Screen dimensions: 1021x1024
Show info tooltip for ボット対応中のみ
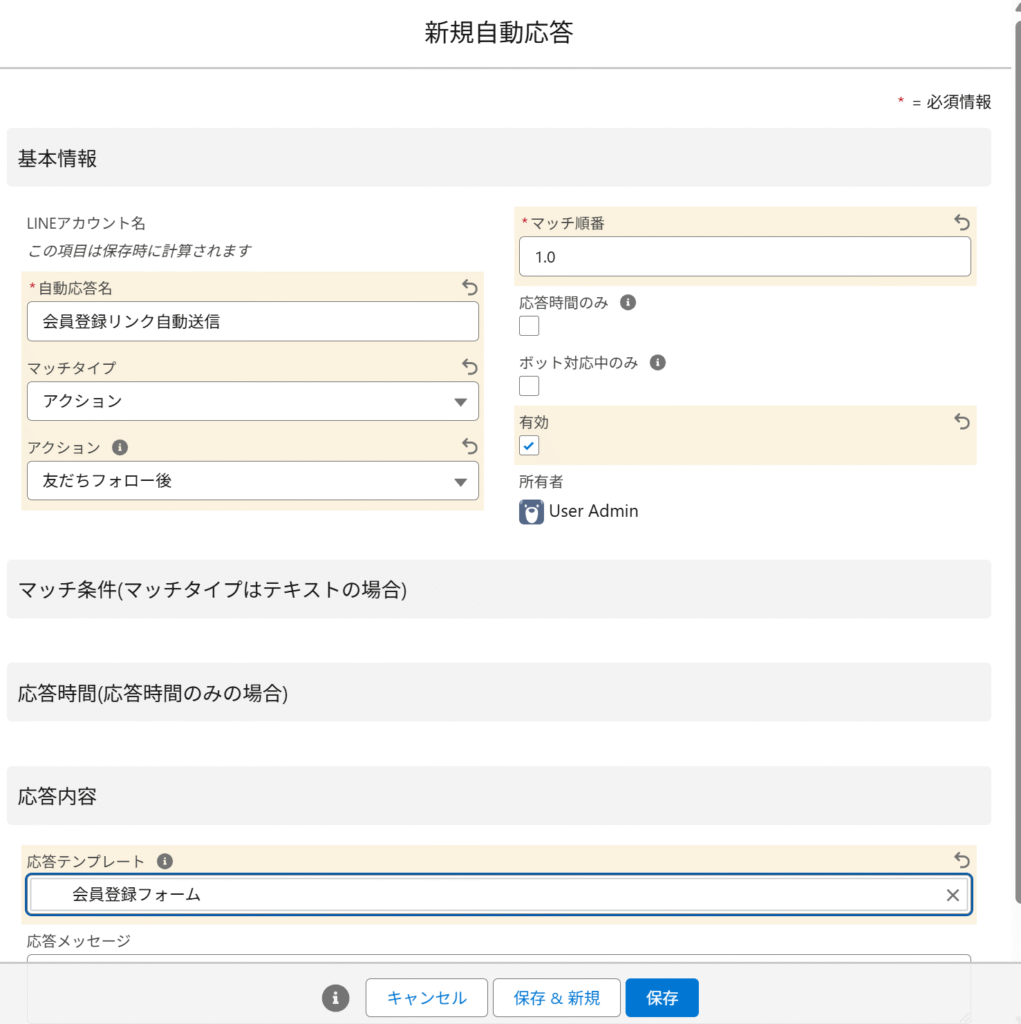[x=658, y=363]
